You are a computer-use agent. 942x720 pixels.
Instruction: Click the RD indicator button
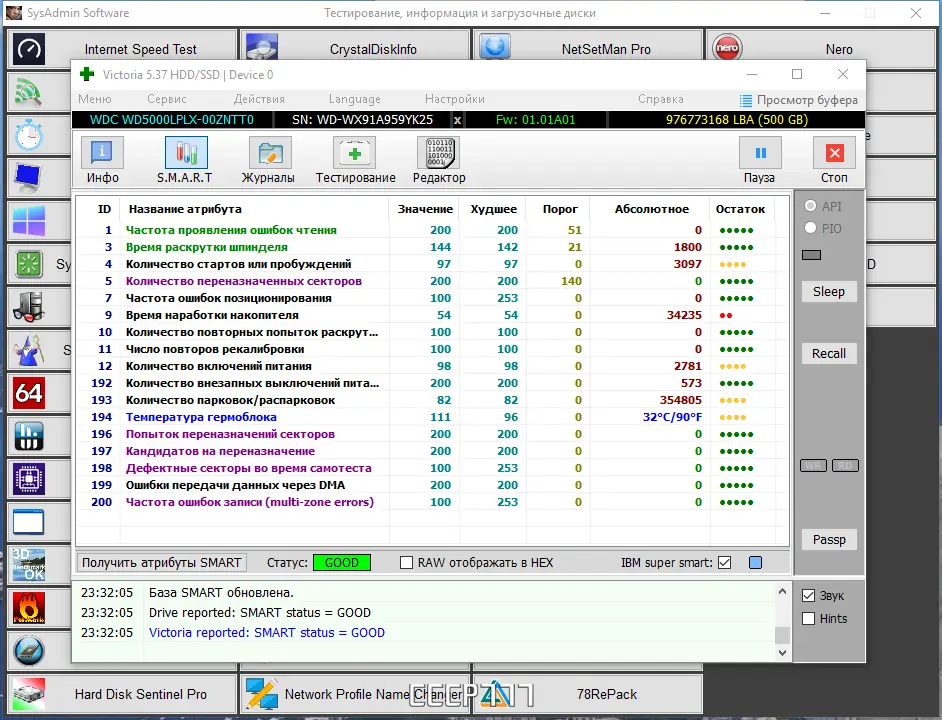coord(845,466)
